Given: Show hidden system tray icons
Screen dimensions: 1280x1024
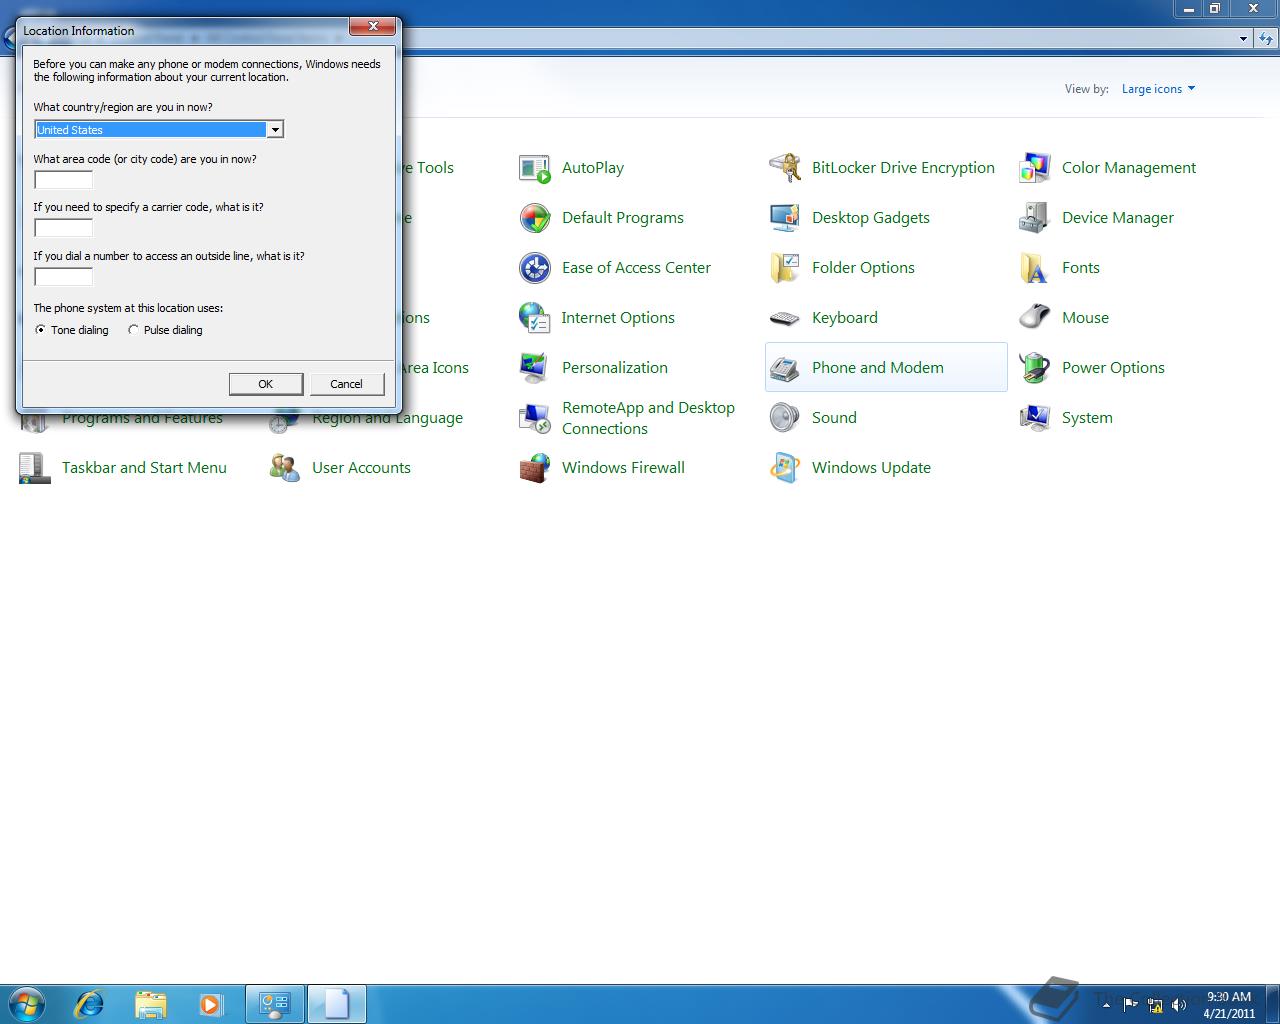Looking at the screenshot, I should 1106,1005.
